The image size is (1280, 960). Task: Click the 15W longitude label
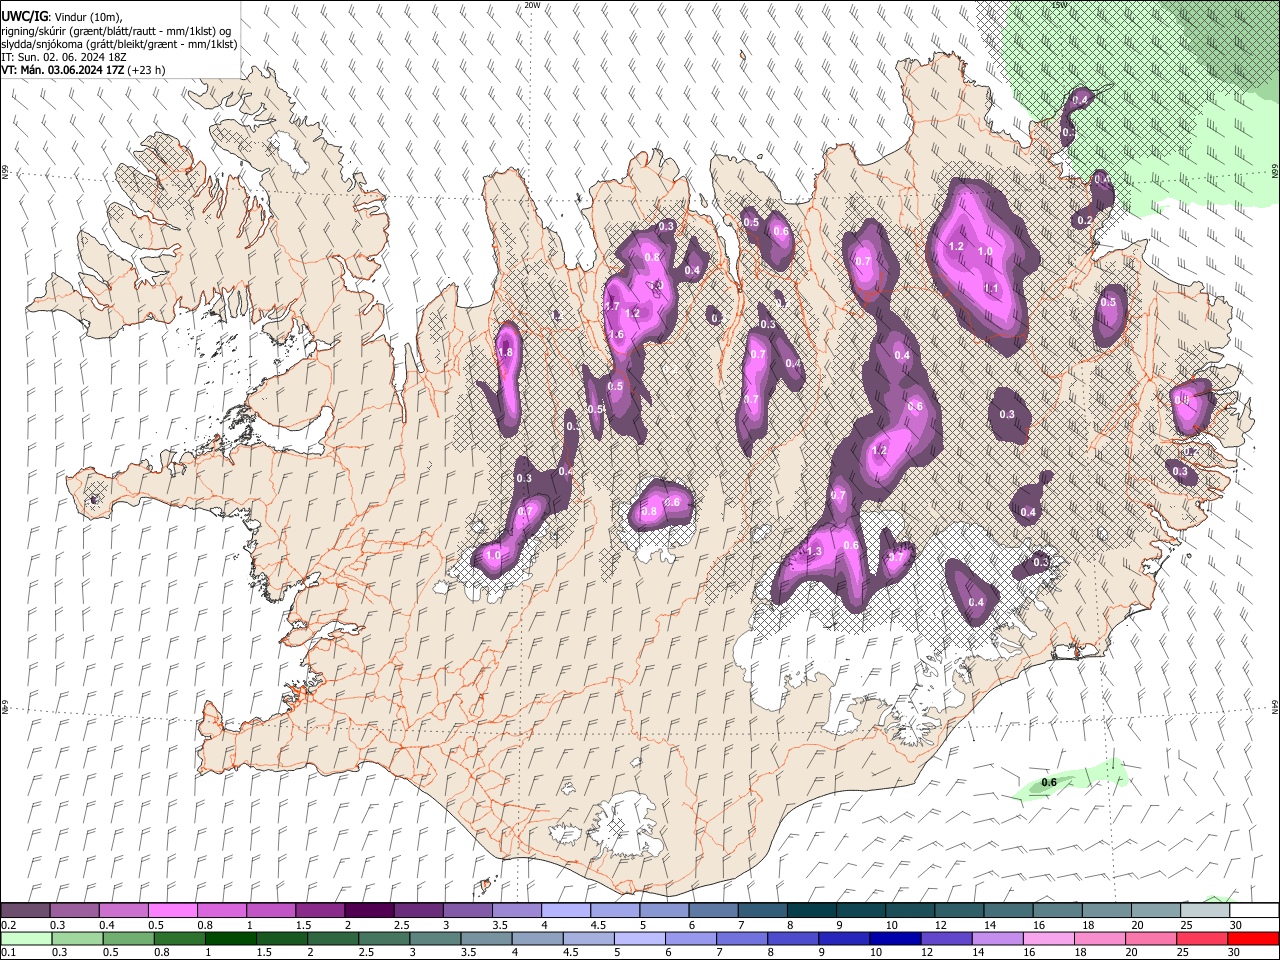coord(1059,5)
